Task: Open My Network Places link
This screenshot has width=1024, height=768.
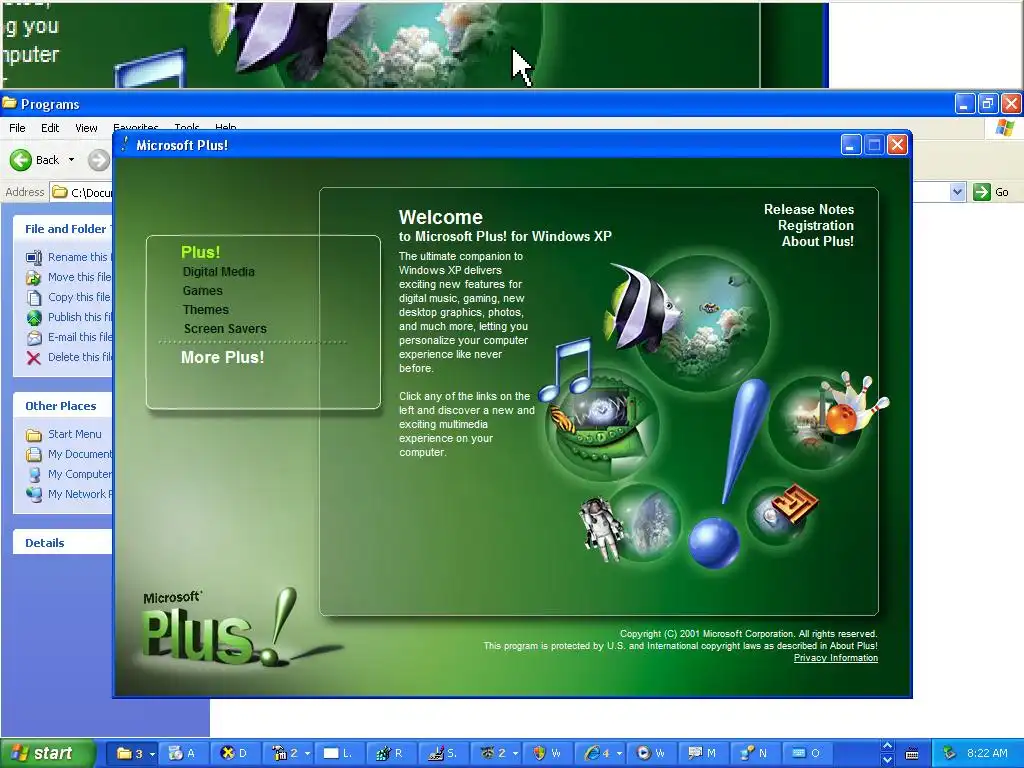Action: tap(68, 494)
